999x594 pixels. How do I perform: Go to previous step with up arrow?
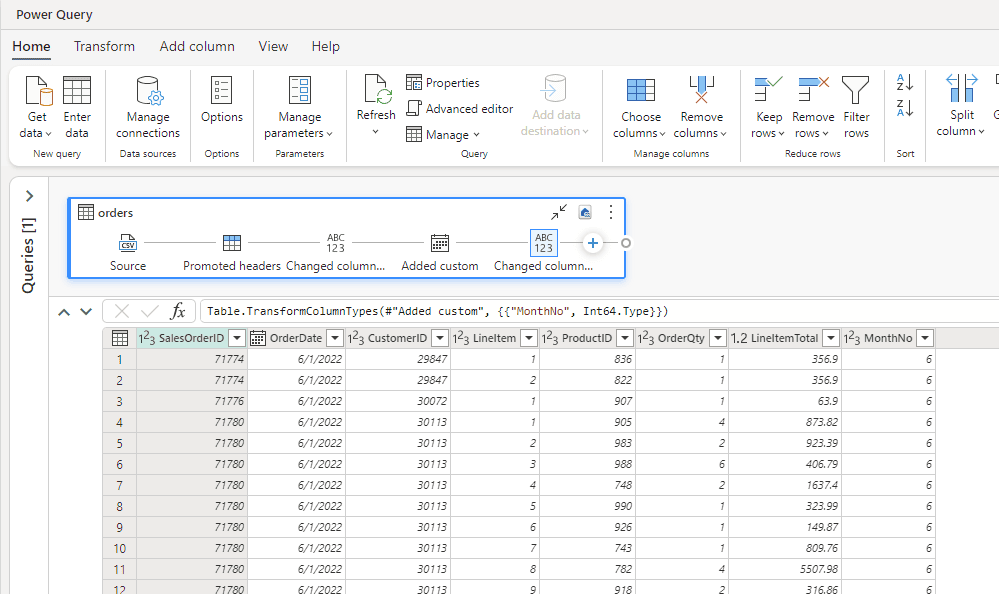pyautogui.click(x=64, y=312)
